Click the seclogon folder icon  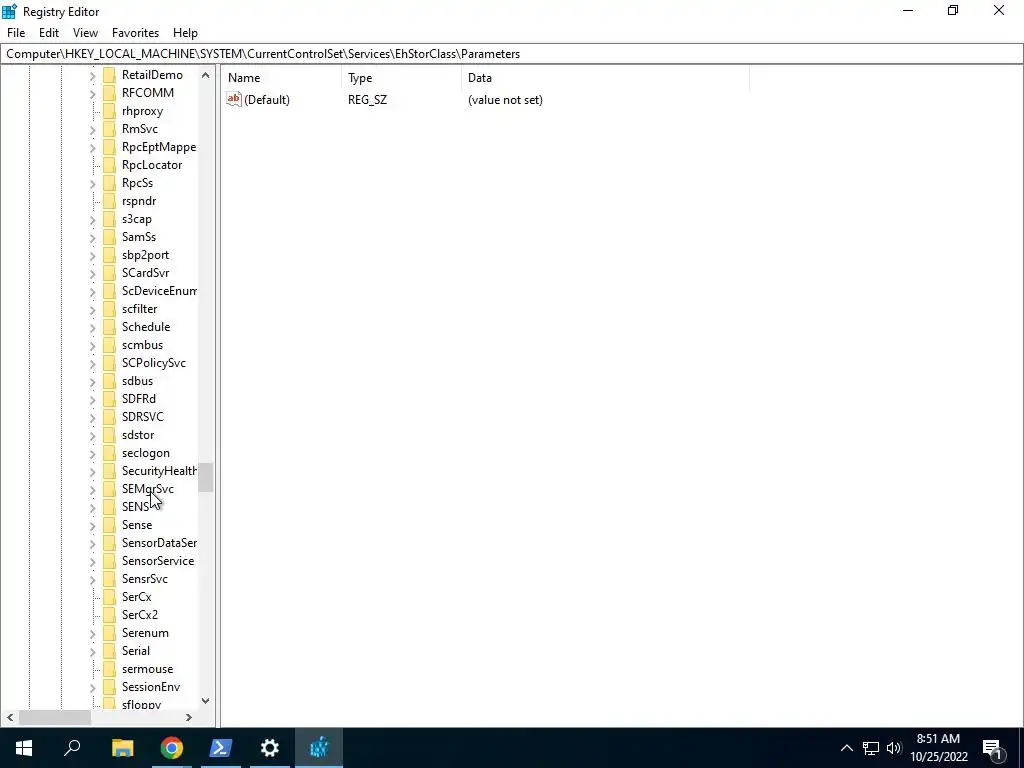click(110, 453)
